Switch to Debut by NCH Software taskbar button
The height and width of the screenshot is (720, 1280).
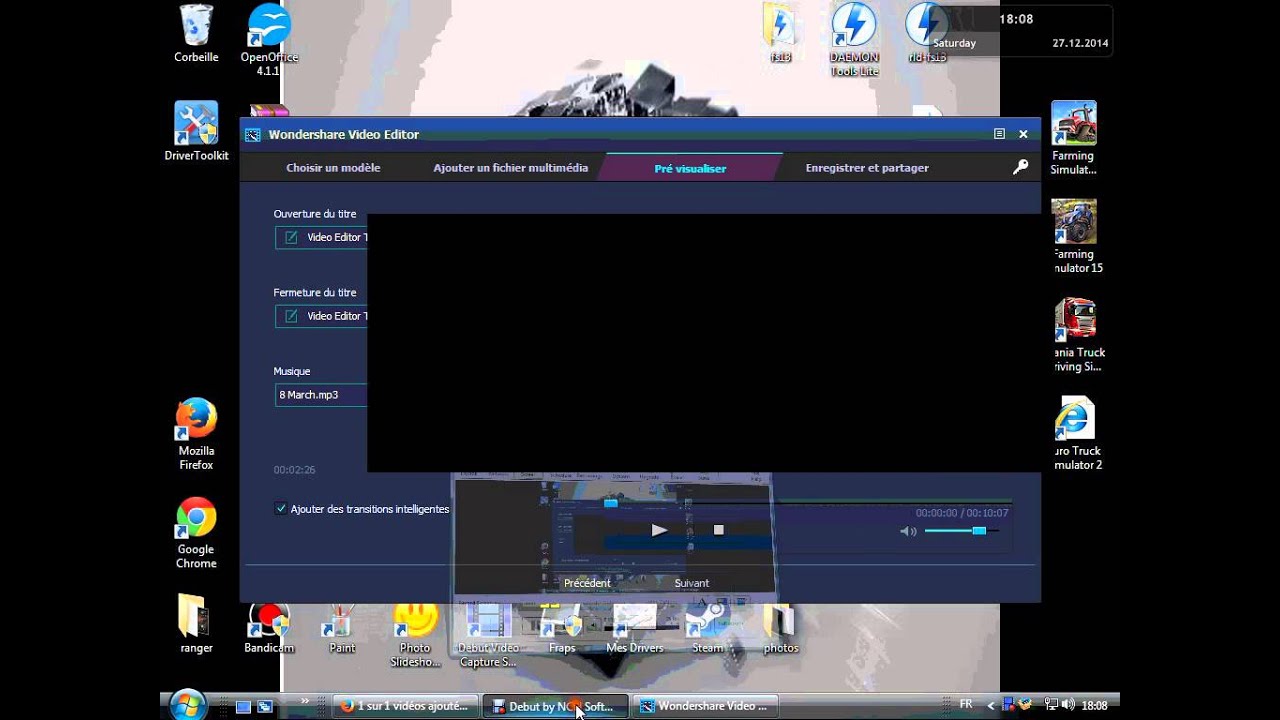tap(555, 706)
